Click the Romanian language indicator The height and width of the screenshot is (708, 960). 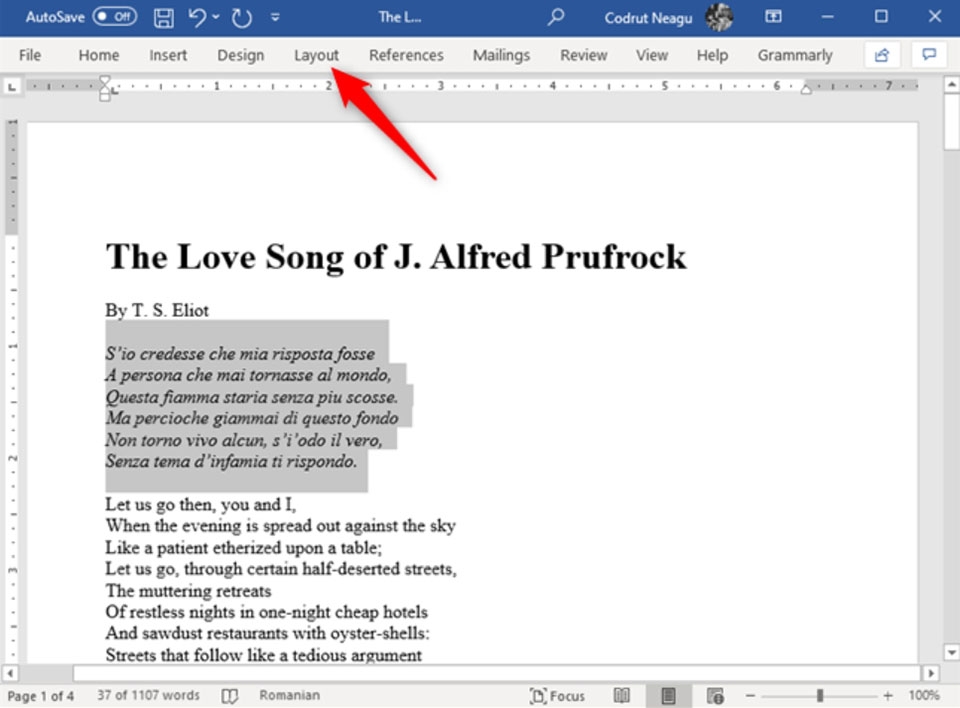pyautogui.click(x=289, y=695)
